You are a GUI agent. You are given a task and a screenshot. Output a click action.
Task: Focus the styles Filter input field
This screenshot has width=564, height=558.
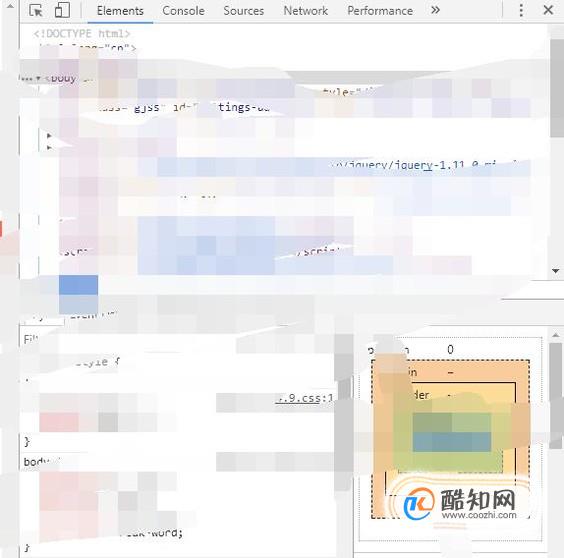(176, 339)
